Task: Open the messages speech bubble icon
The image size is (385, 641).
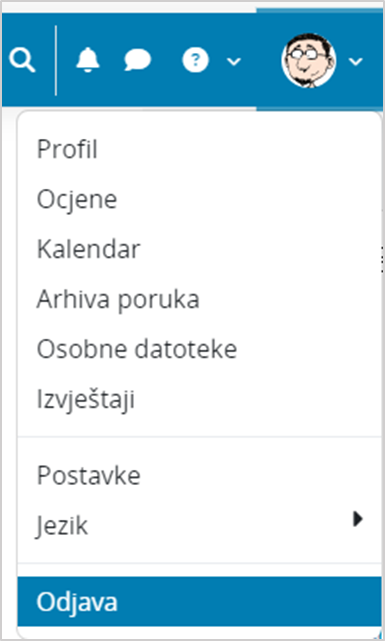Action: [x=138, y=61]
